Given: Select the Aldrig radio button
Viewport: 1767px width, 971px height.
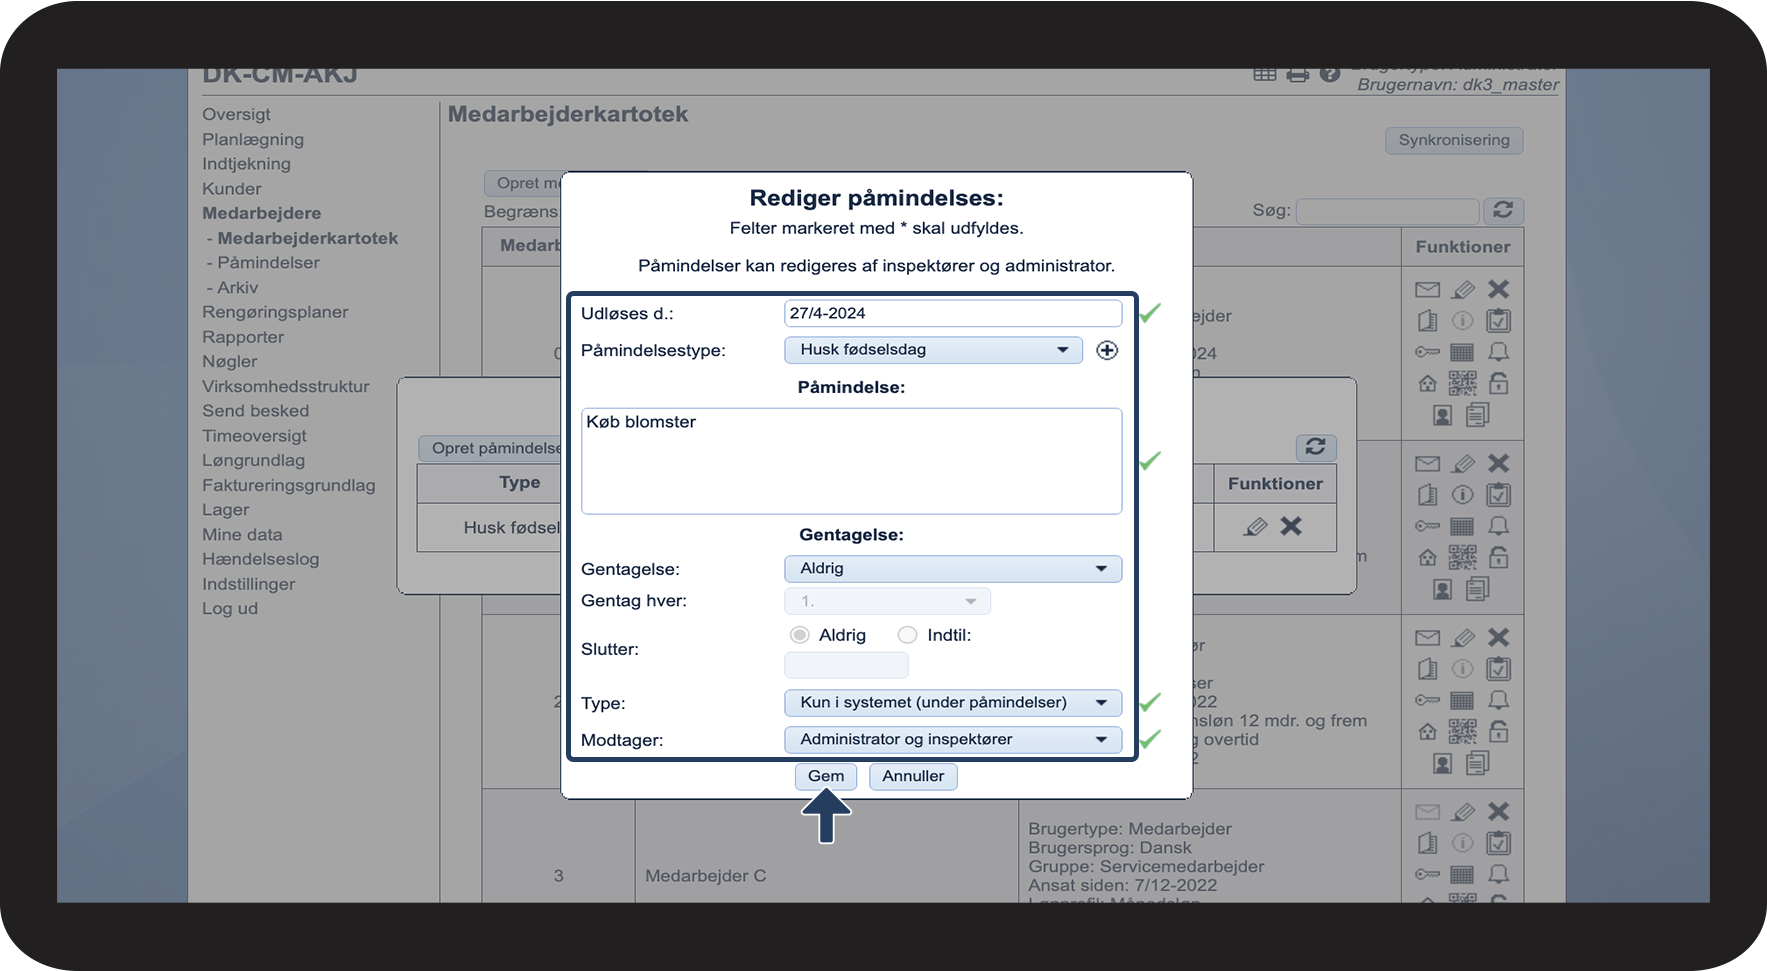Looking at the screenshot, I should pos(799,635).
